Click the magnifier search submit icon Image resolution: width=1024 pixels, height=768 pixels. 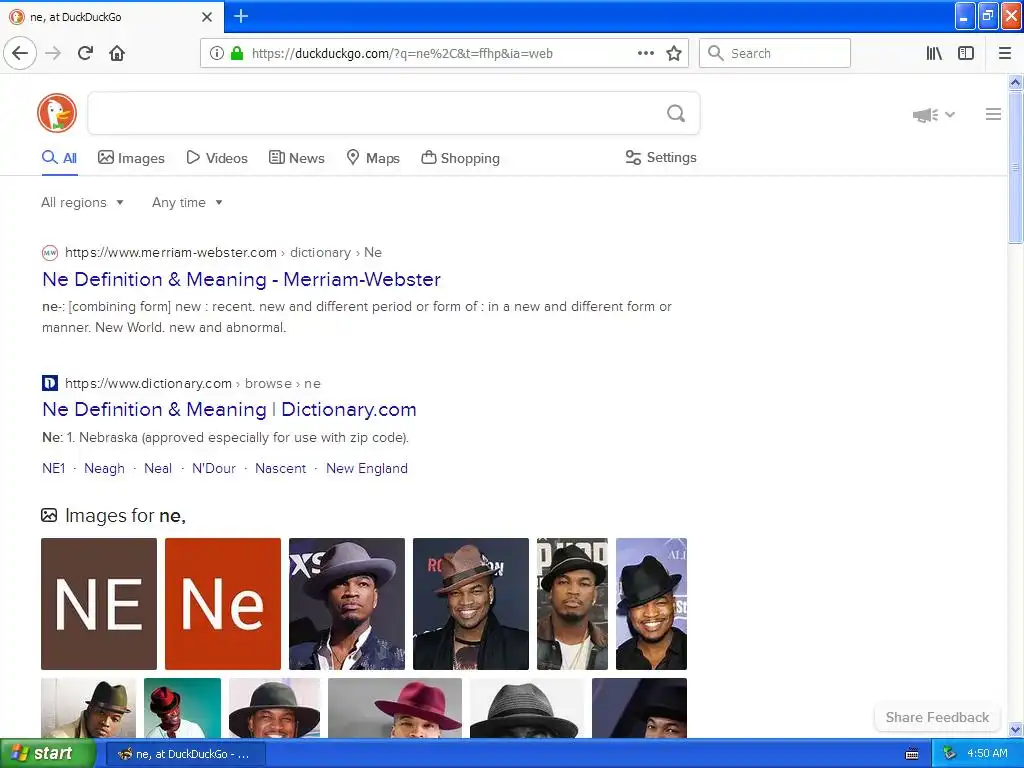676,114
